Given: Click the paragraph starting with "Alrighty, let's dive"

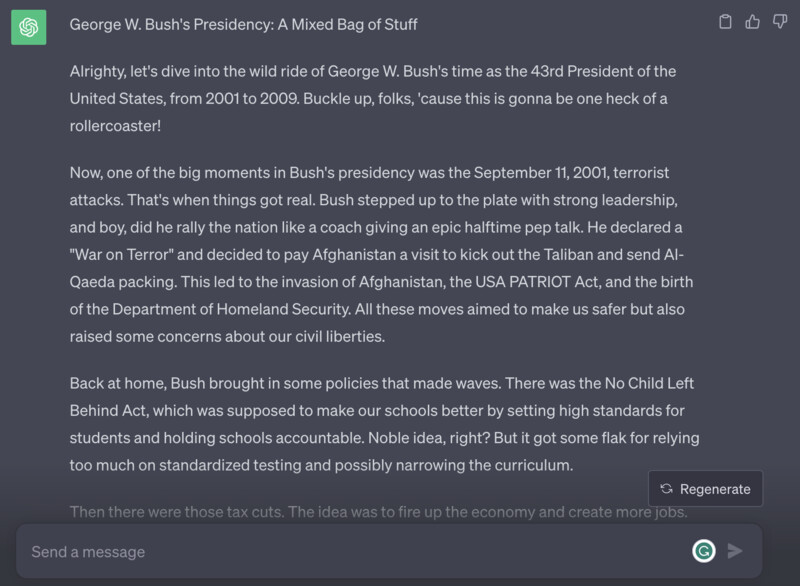Looking at the screenshot, I should tap(373, 98).
